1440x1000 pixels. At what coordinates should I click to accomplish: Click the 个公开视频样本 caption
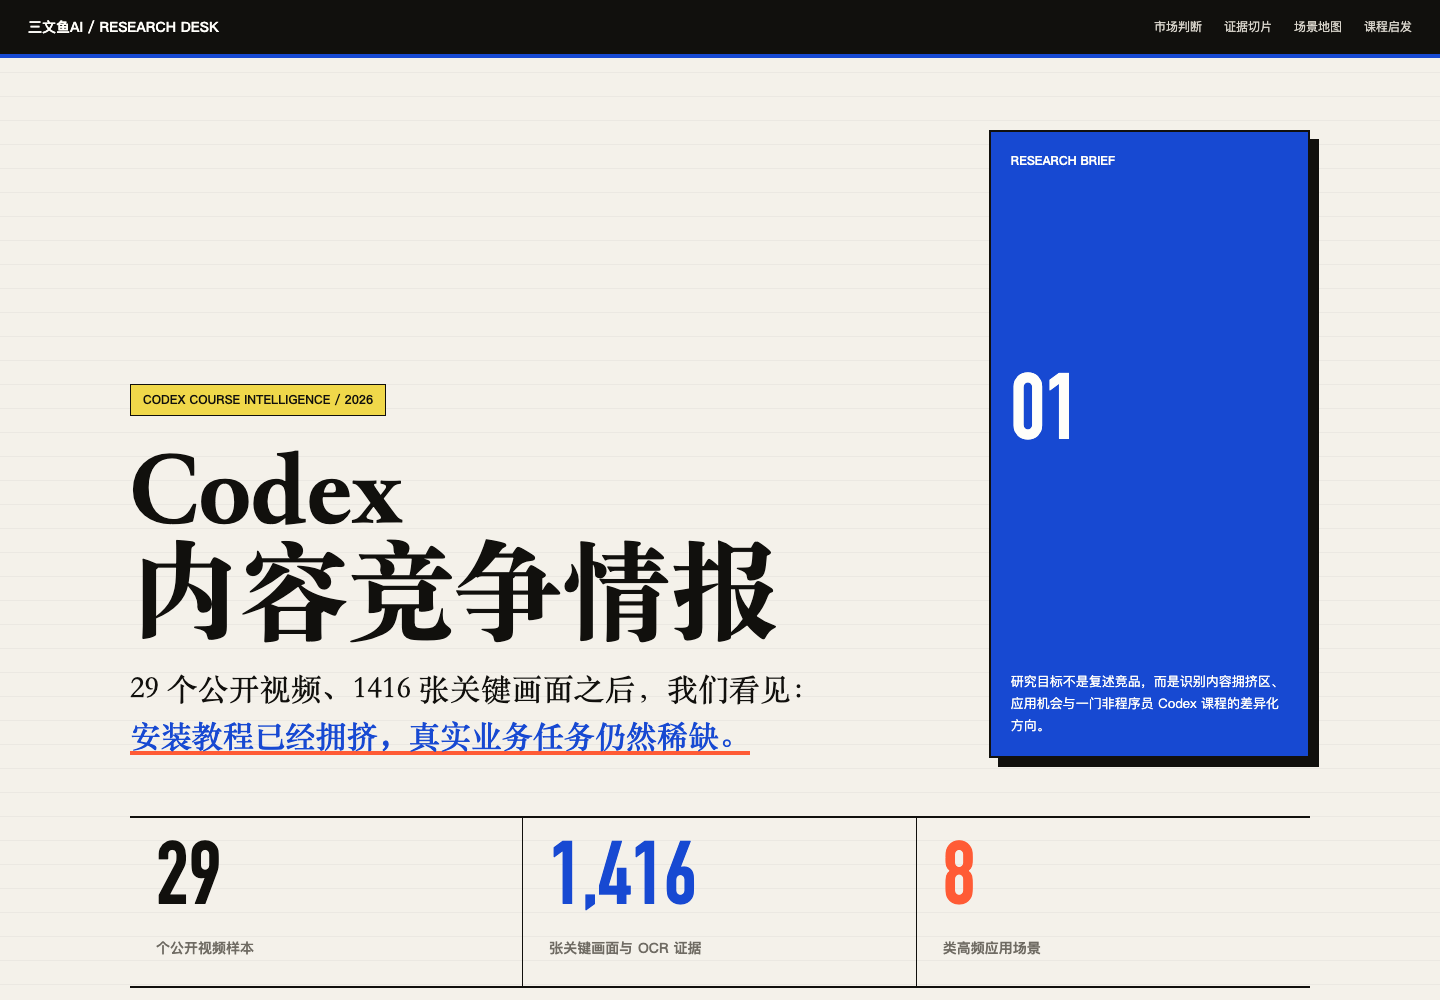[x=205, y=948]
